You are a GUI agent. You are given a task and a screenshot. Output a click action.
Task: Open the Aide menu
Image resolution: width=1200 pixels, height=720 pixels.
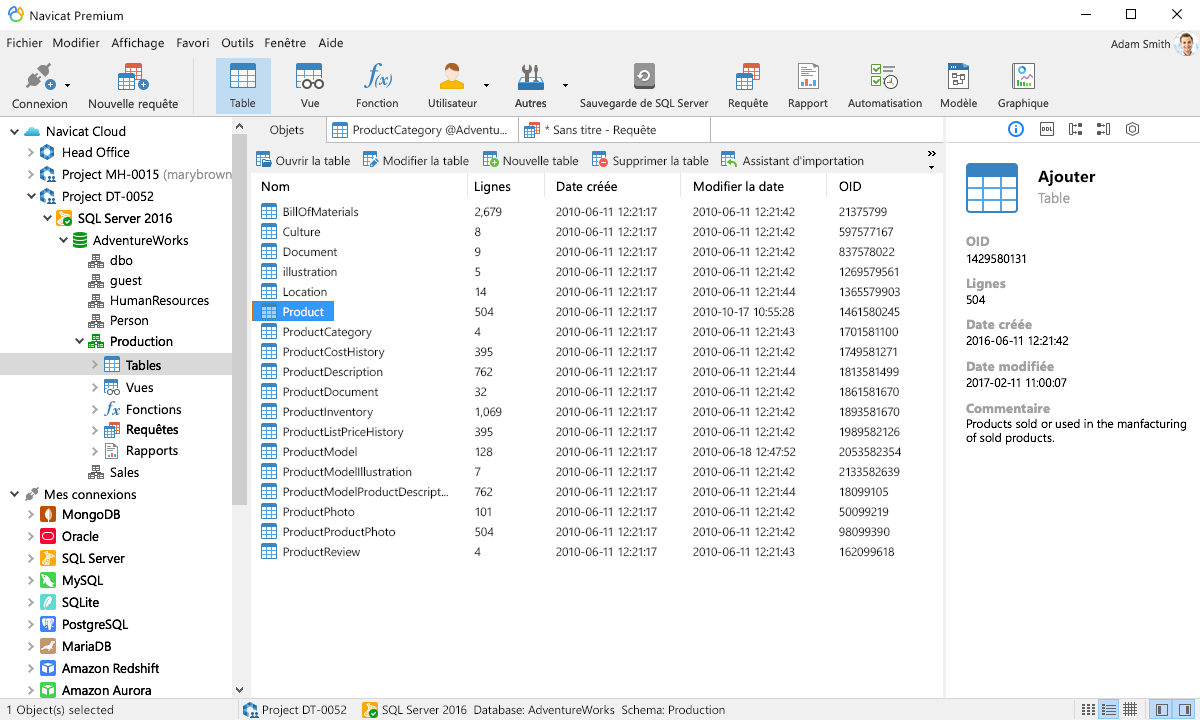tap(331, 43)
